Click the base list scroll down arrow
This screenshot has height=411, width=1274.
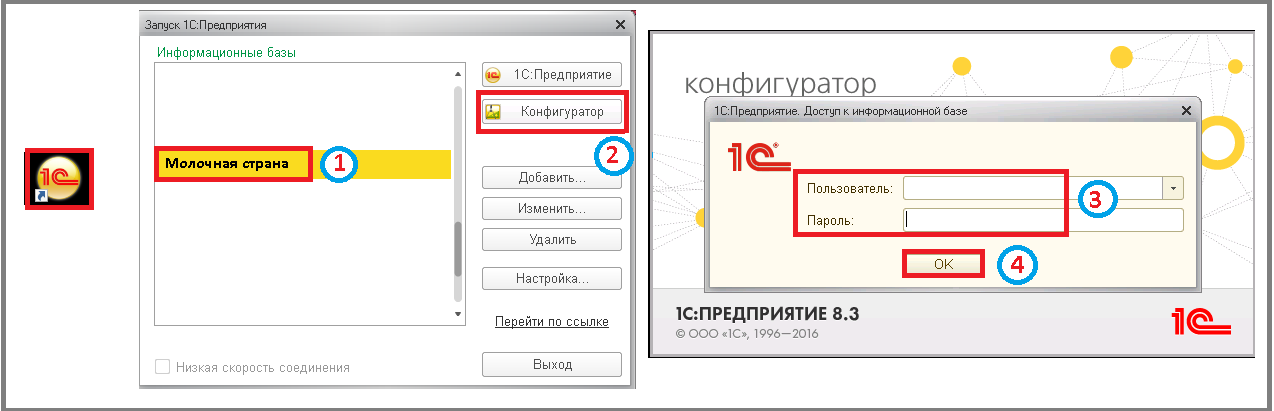(459, 314)
